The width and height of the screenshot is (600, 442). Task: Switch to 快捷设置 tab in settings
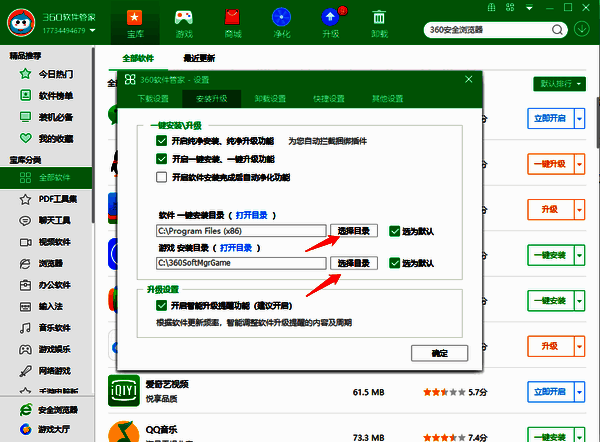click(x=329, y=99)
